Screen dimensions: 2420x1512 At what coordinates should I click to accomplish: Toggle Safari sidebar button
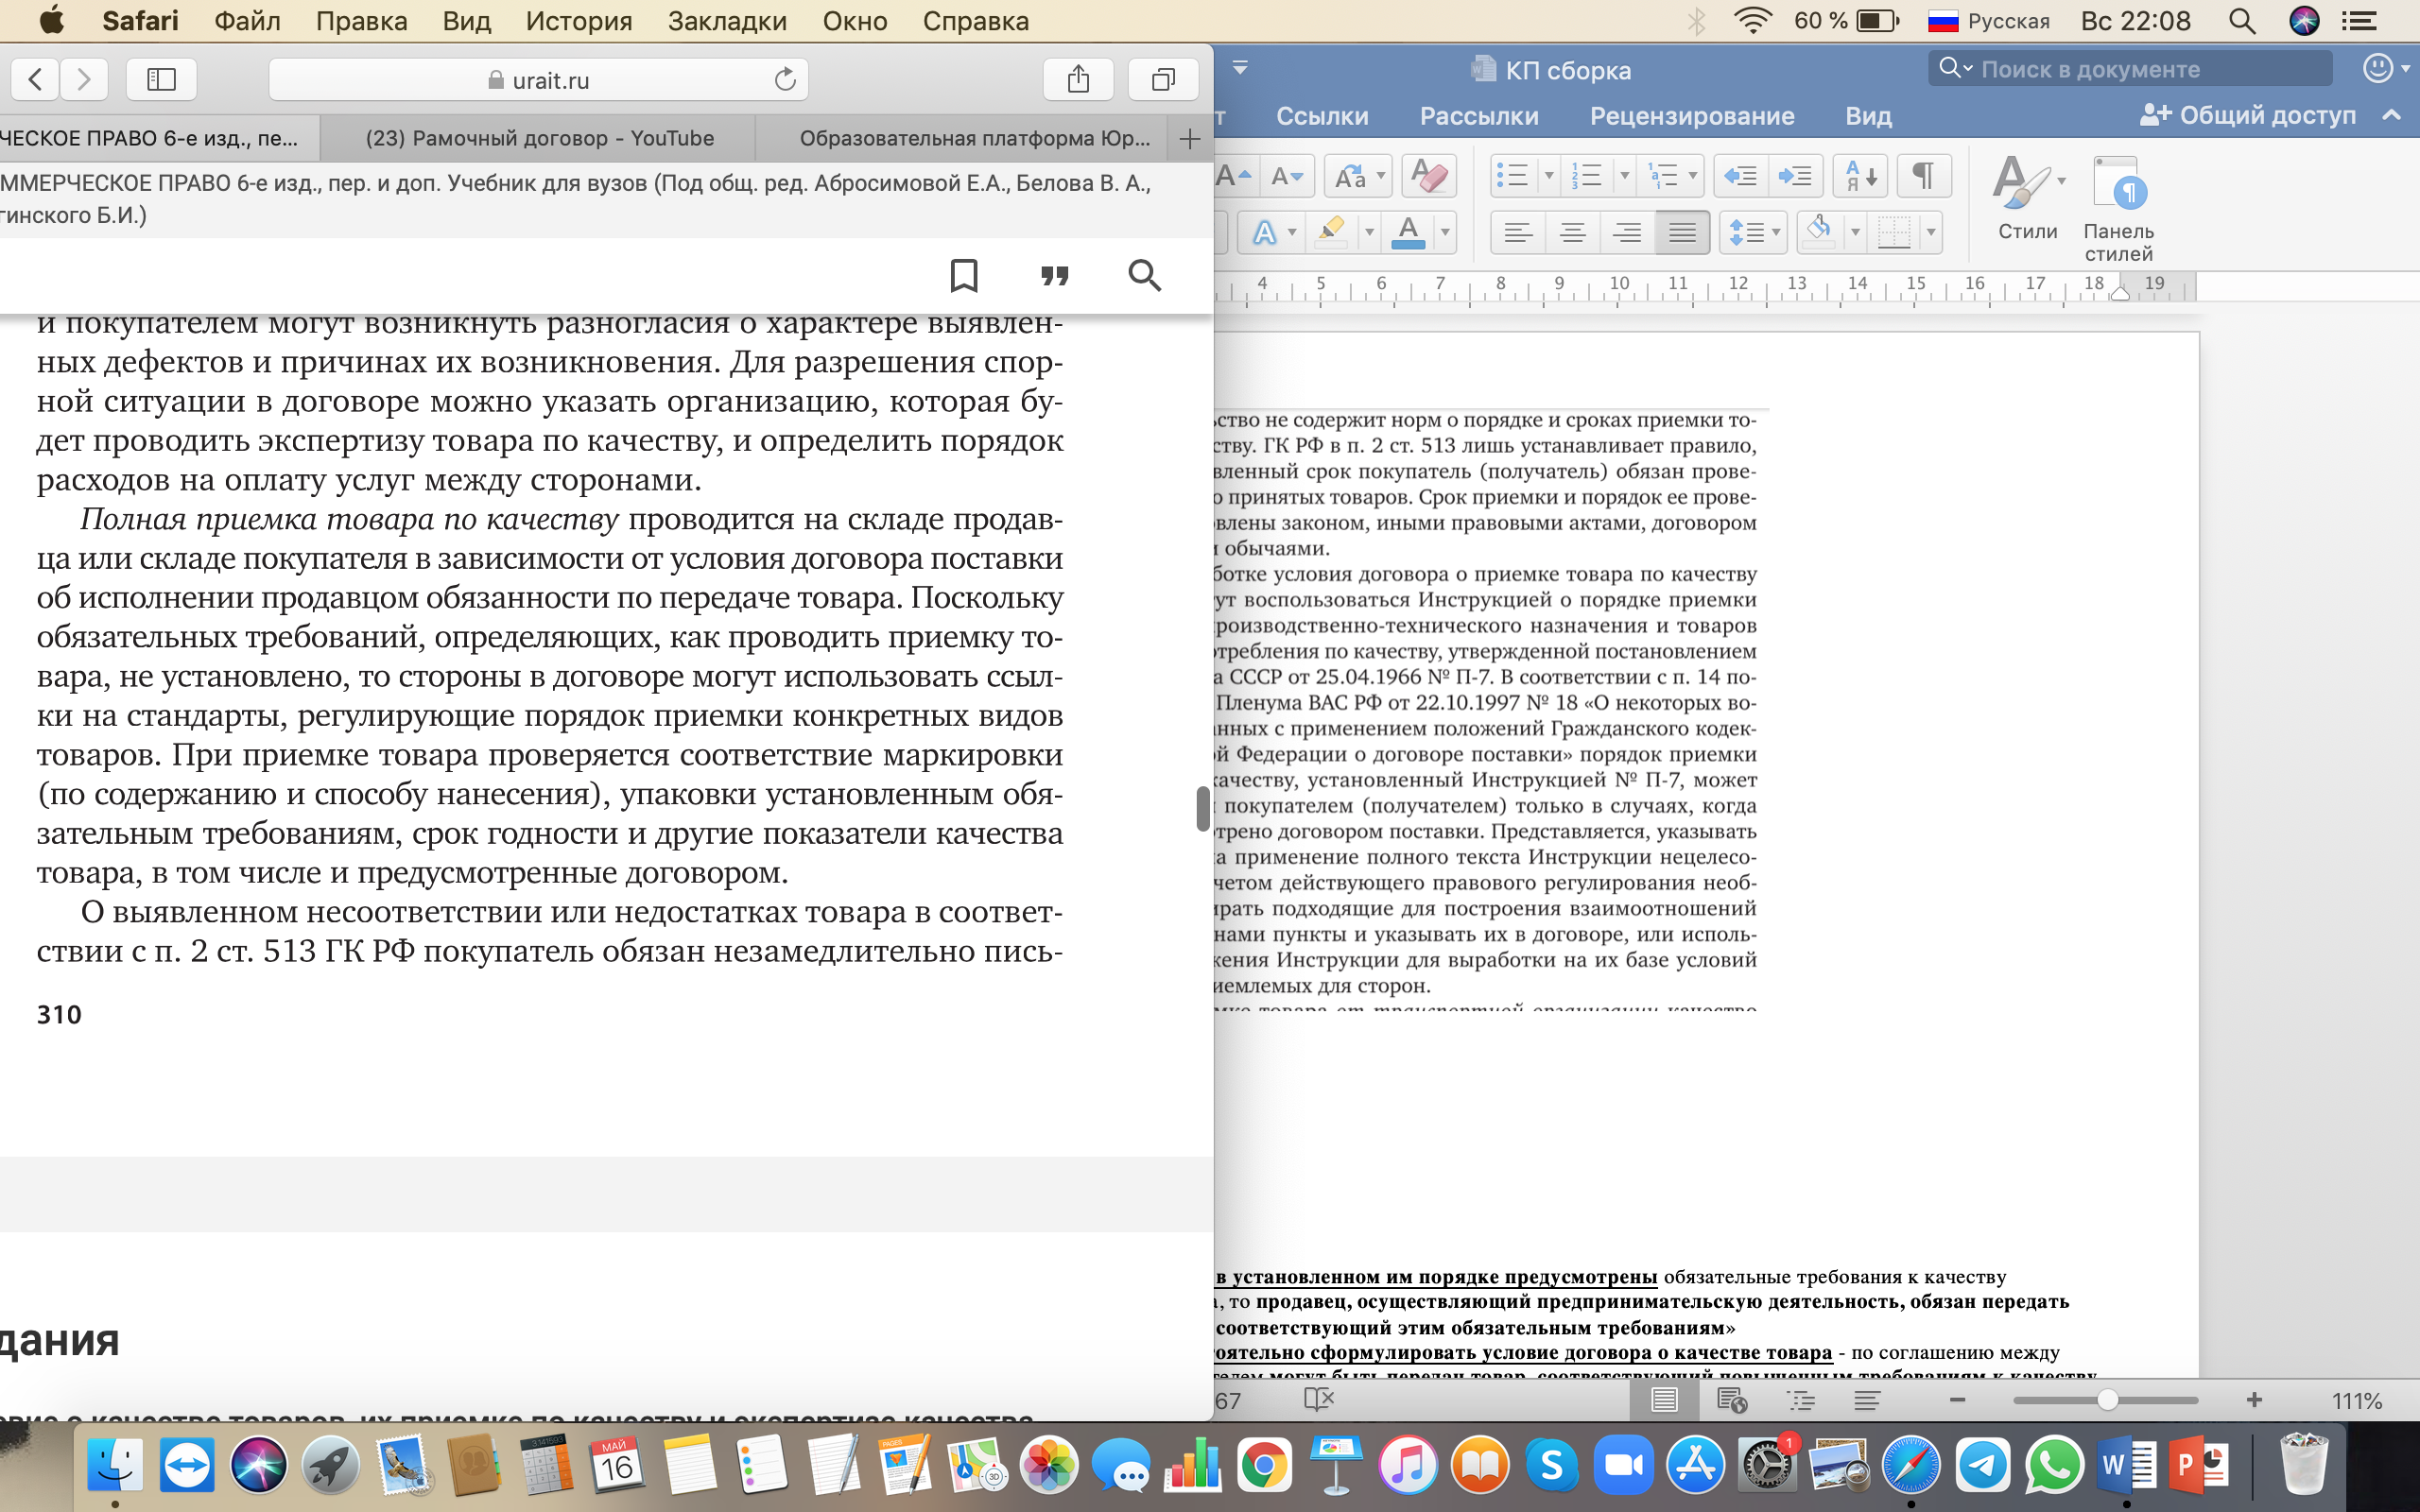tap(161, 79)
